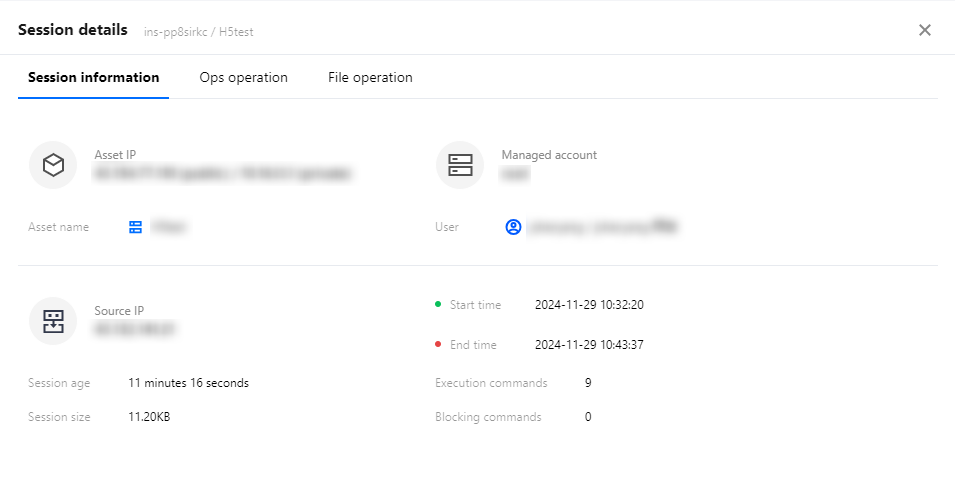
Task: Click the start time value 10:32:20
Action: tap(589, 305)
